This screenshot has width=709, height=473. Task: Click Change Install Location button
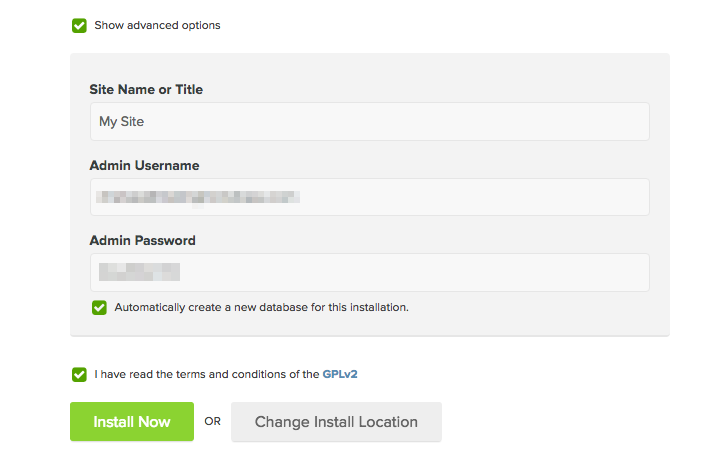pos(336,421)
